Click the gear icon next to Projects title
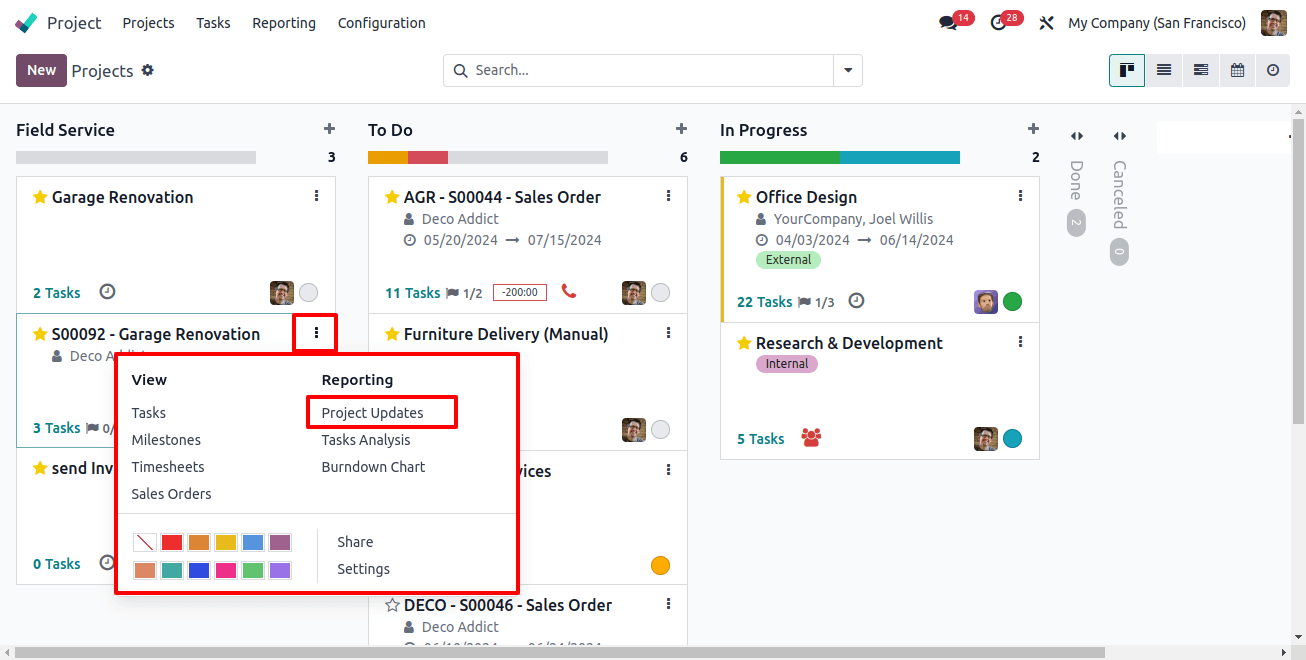This screenshot has width=1306, height=660. click(148, 70)
